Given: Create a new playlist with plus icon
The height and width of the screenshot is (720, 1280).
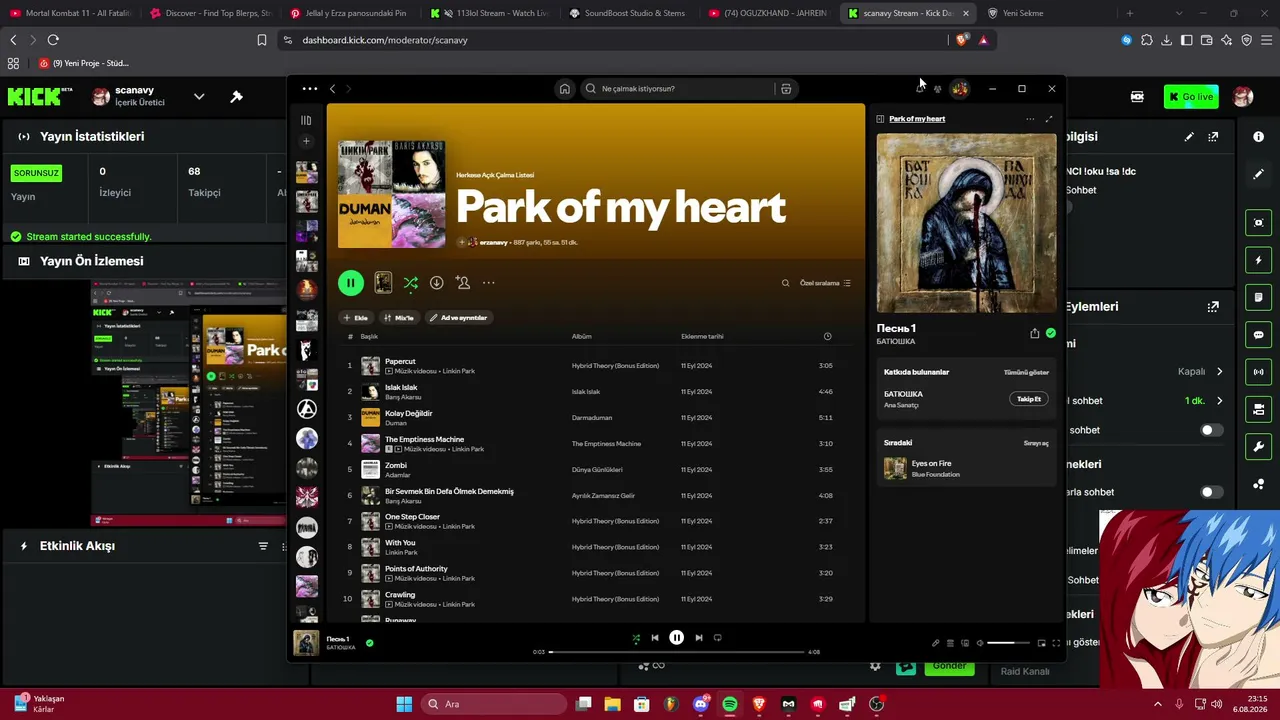Looking at the screenshot, I should pyautogui.click(x=306, y=141).
